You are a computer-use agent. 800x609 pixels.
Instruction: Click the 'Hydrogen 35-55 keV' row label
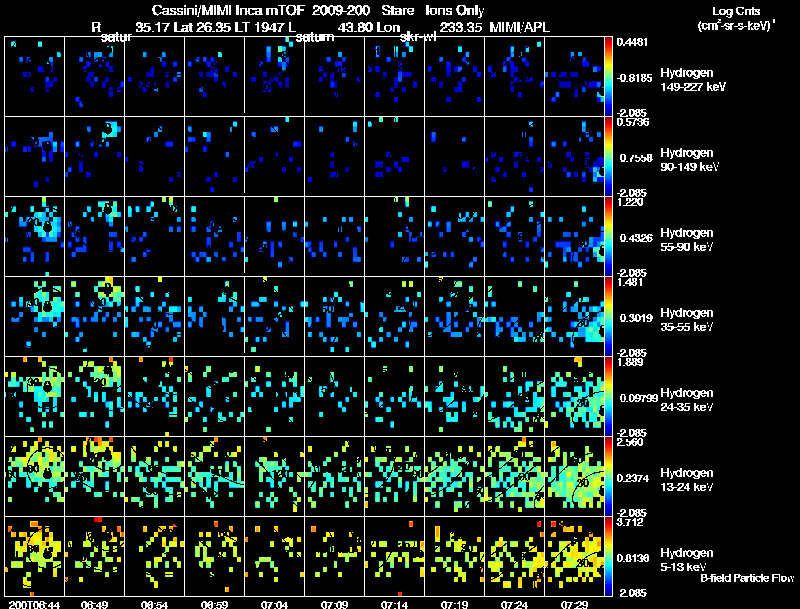(687, 320)
